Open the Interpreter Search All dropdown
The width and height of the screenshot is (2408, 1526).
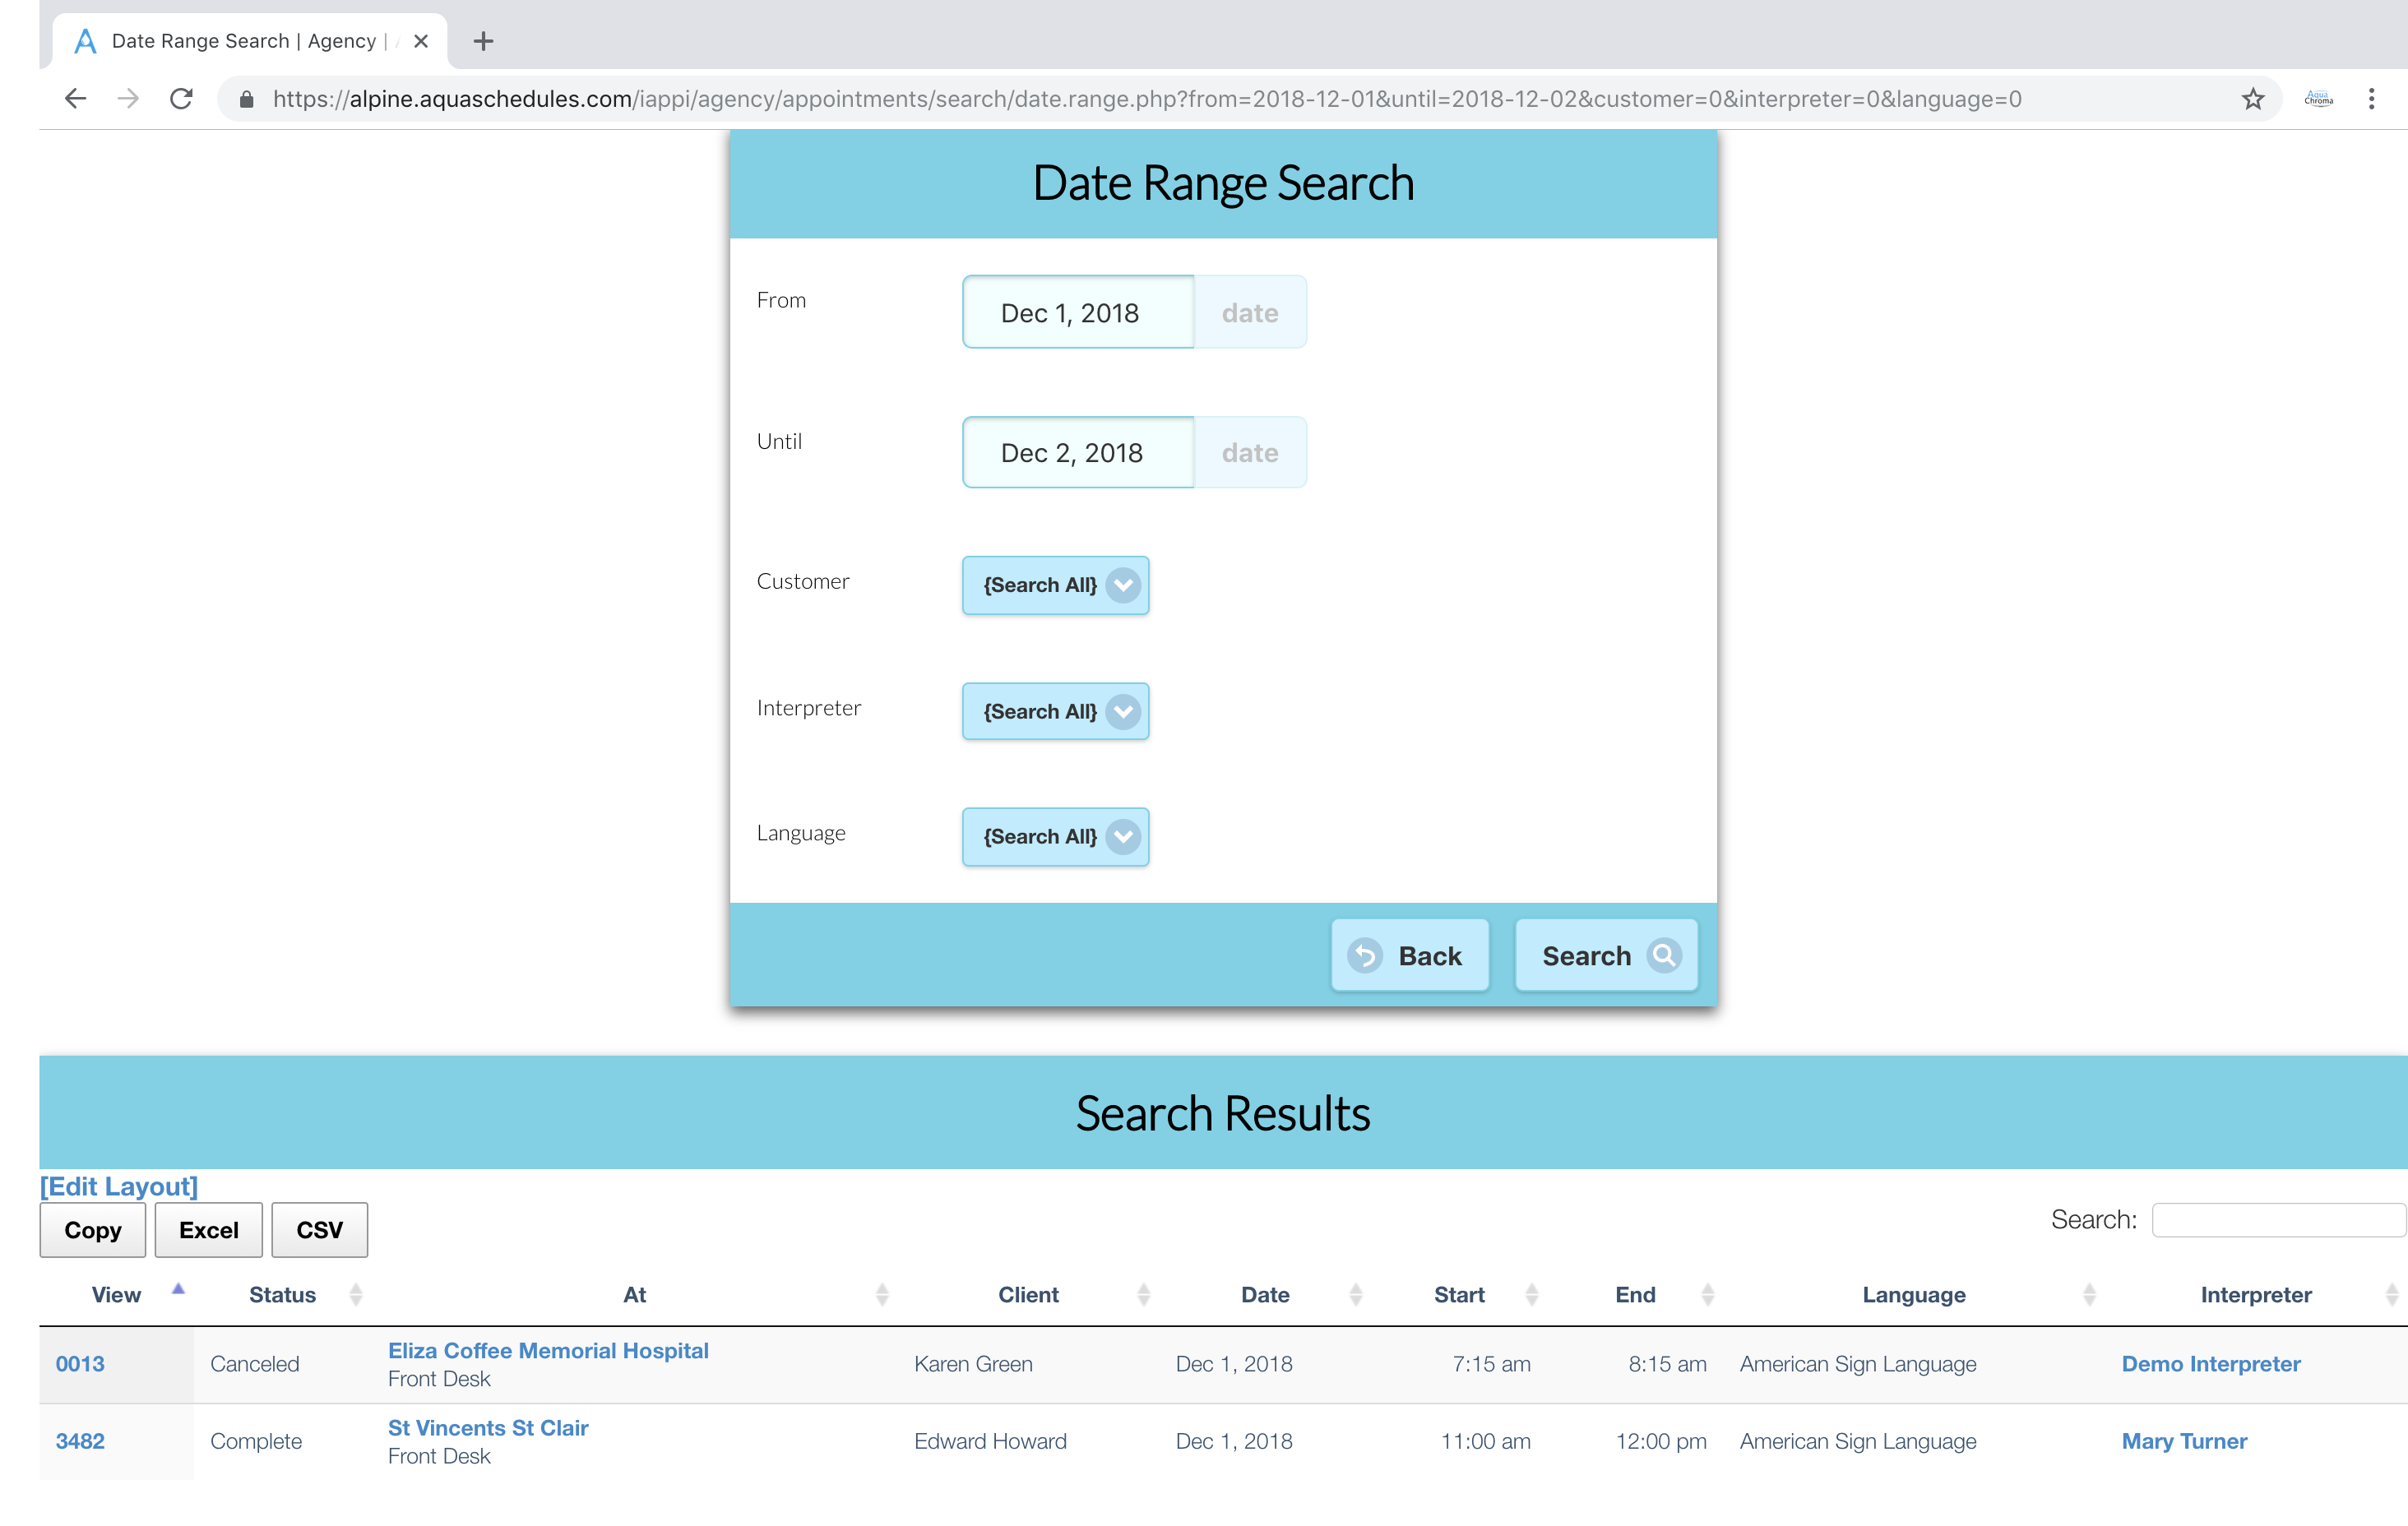click(x=1055, y=711)
